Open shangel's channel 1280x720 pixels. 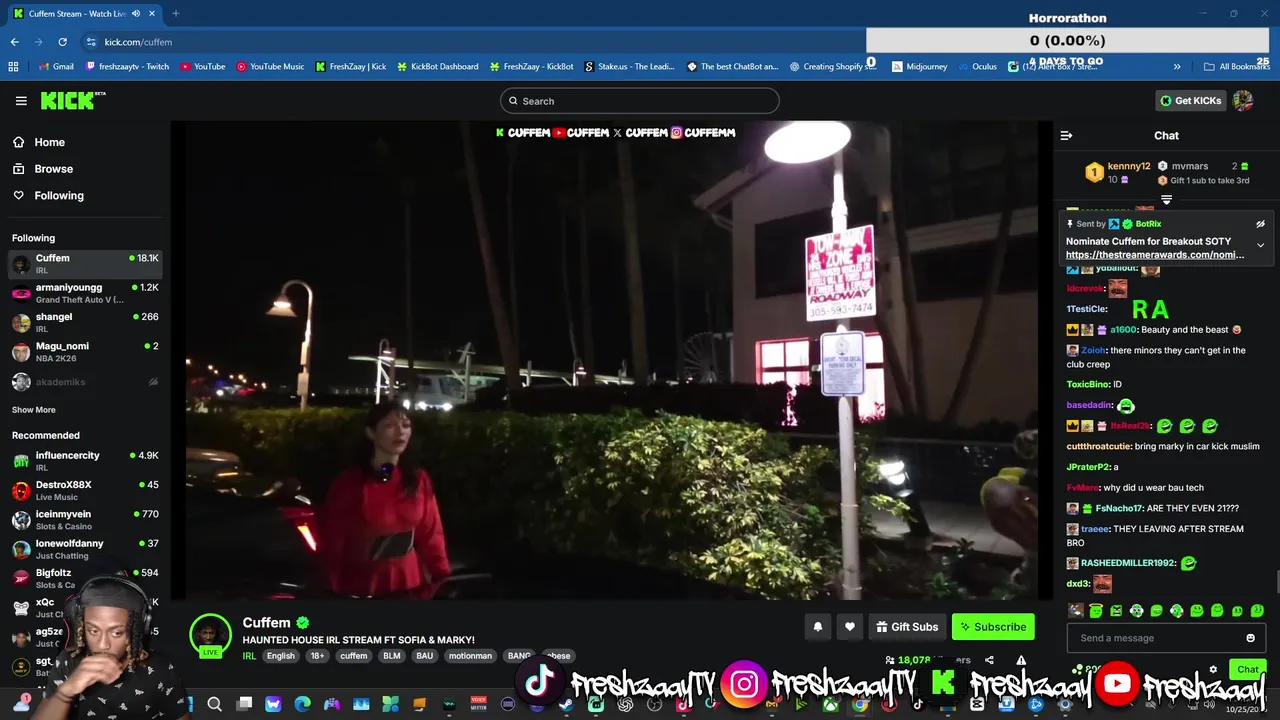tap(85, 322)
